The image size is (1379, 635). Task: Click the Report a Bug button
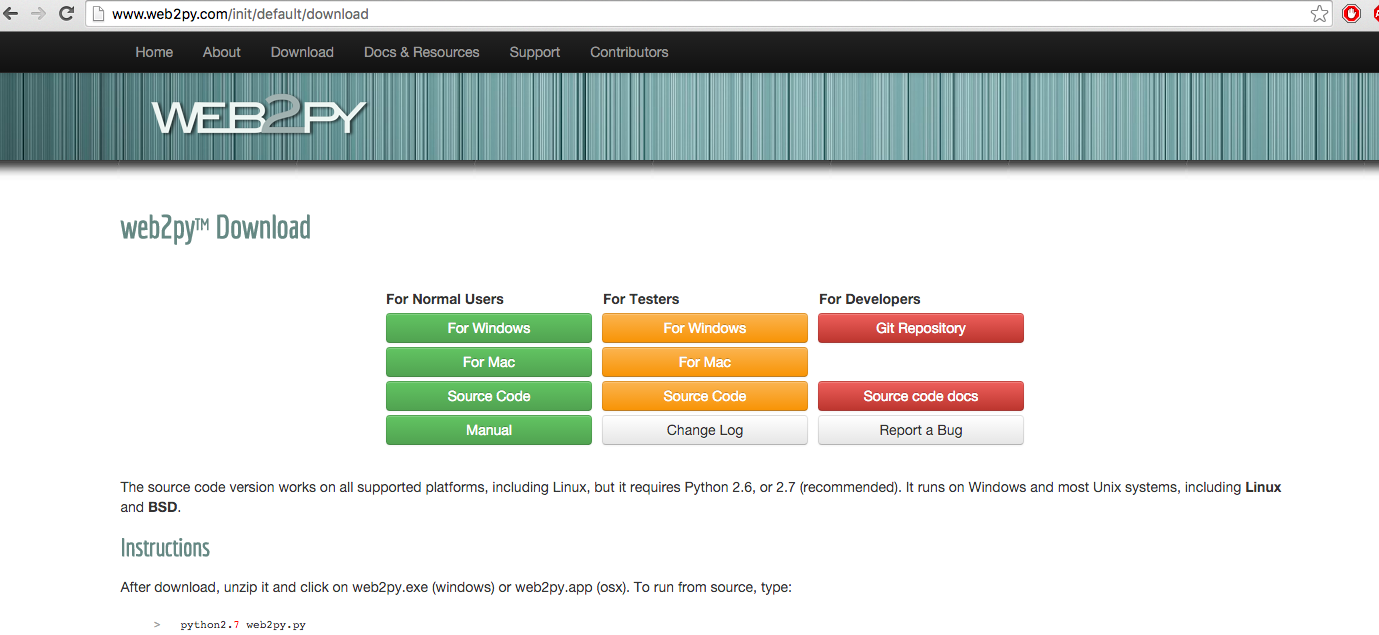click(x=920, y=430)
